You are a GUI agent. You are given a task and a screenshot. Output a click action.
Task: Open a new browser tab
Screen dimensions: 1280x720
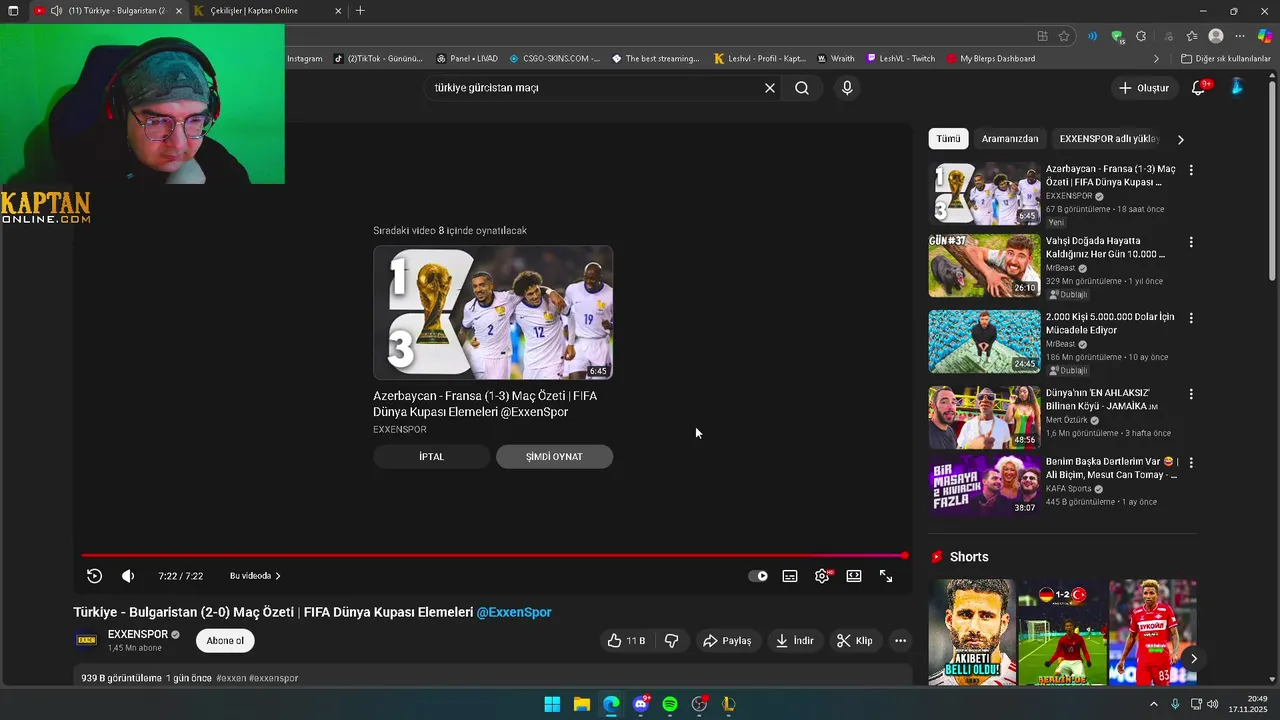point(360,11)
